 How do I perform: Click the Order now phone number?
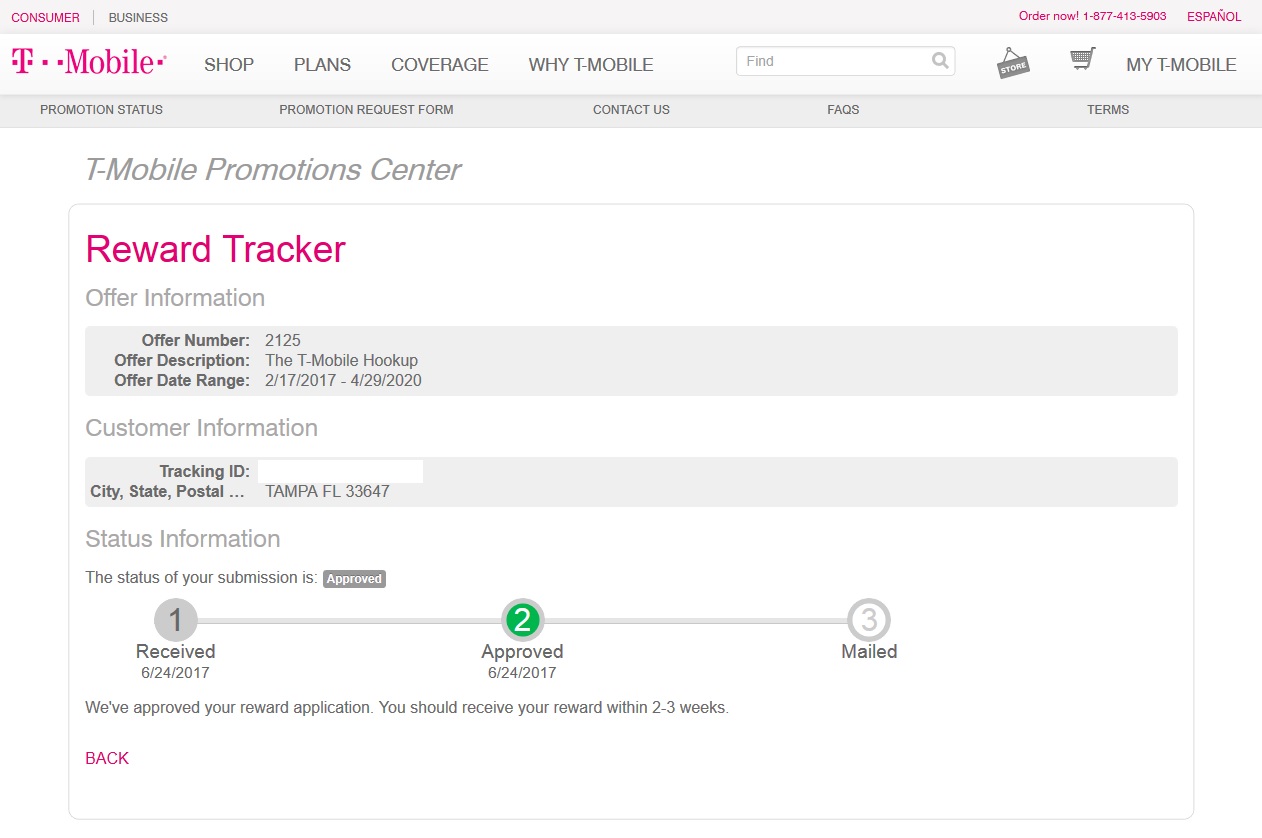tap(1092, 17)
